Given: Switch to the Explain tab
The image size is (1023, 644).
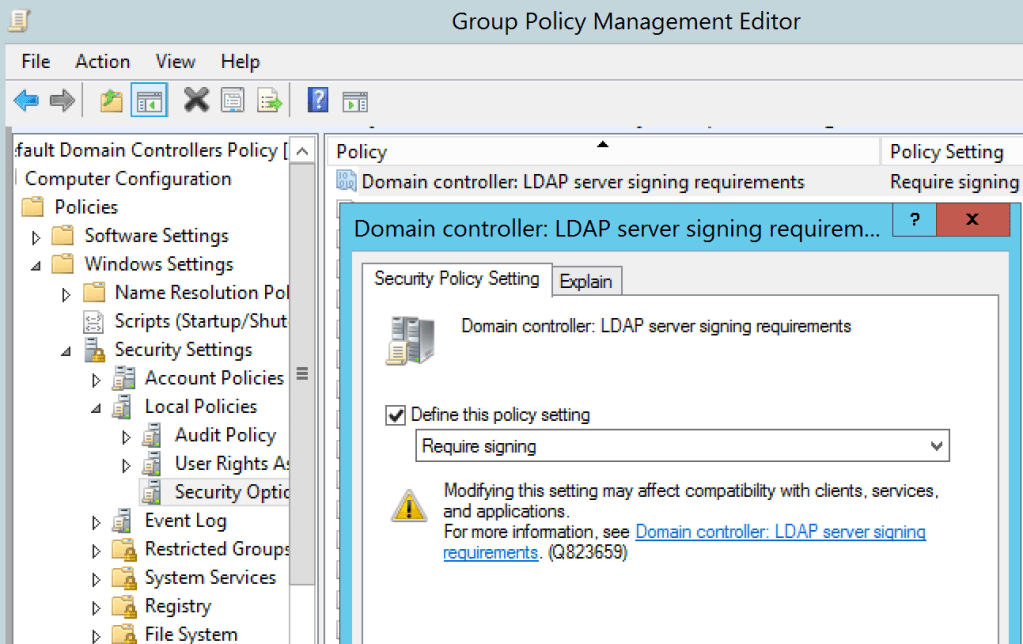Looking at the screenshot, I should pos(586,282).
